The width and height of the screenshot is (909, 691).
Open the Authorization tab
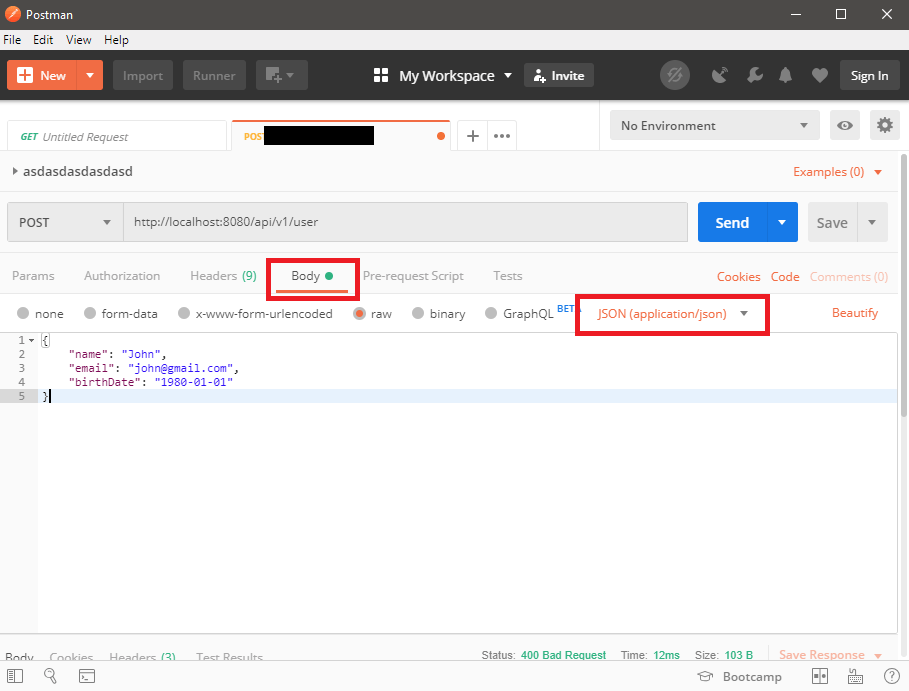coord(122,275)
